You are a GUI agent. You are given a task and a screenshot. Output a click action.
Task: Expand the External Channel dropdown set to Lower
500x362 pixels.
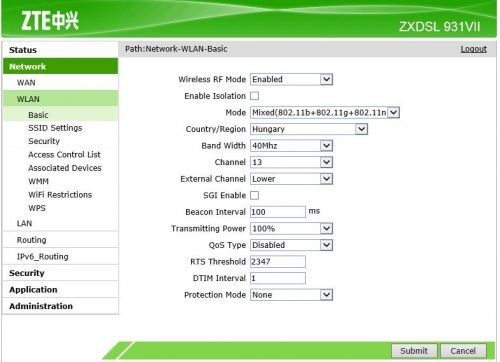click(x=291, y=179)
